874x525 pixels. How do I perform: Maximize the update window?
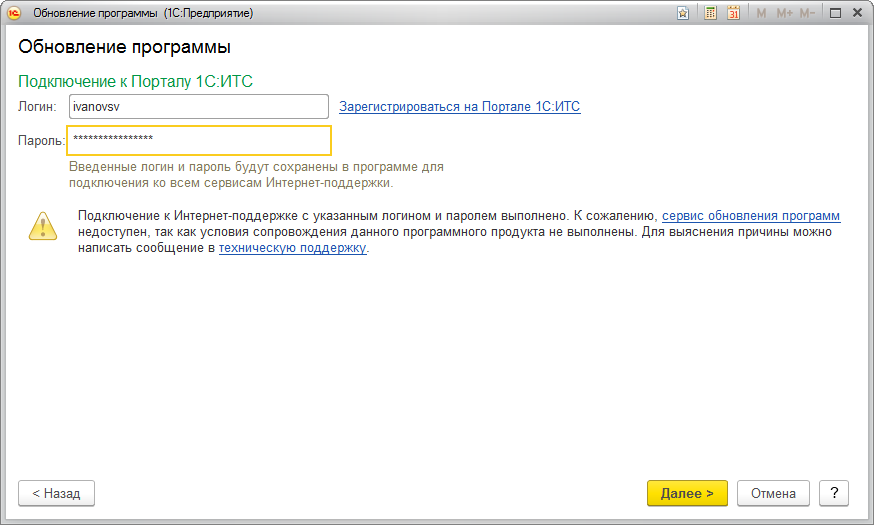[835, 13]
